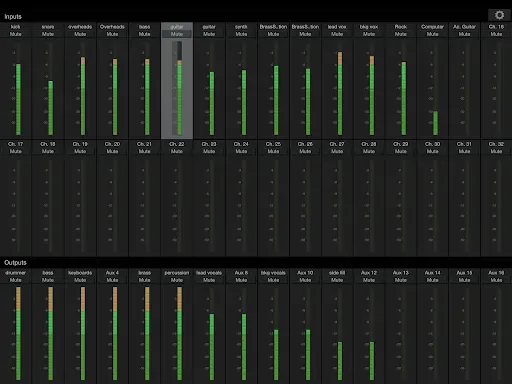512x384 pixels.
Task: Mute the snare input channel
Action: point(48,34)
